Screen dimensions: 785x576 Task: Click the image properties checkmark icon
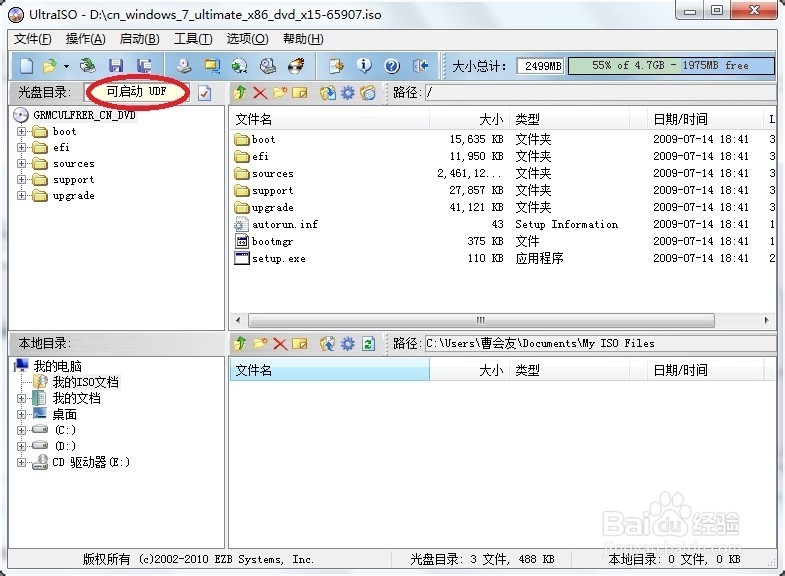click(x=204, y=93)
